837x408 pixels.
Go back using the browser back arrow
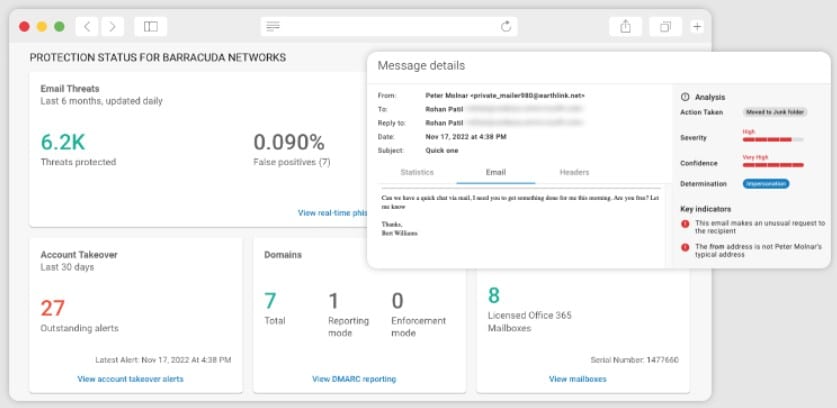point(87,27)
